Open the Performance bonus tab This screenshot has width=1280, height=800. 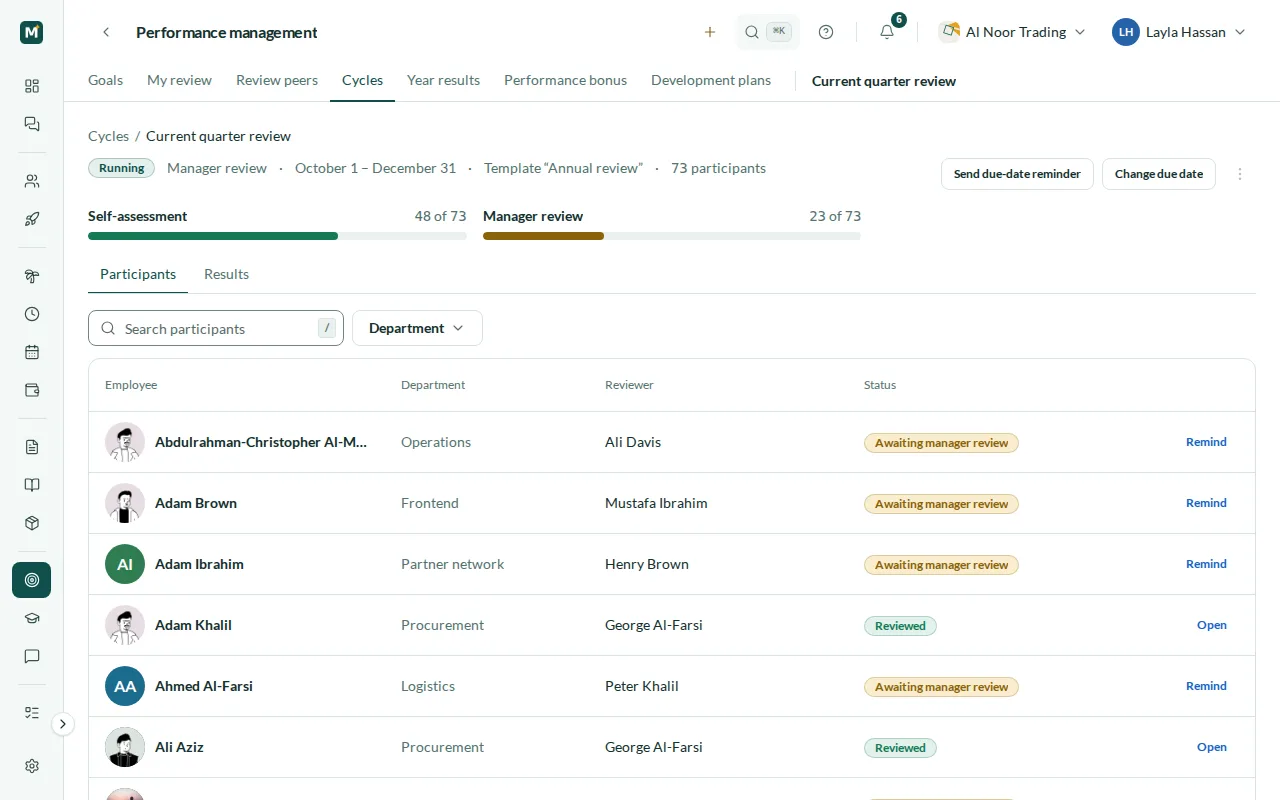point(565,80)
